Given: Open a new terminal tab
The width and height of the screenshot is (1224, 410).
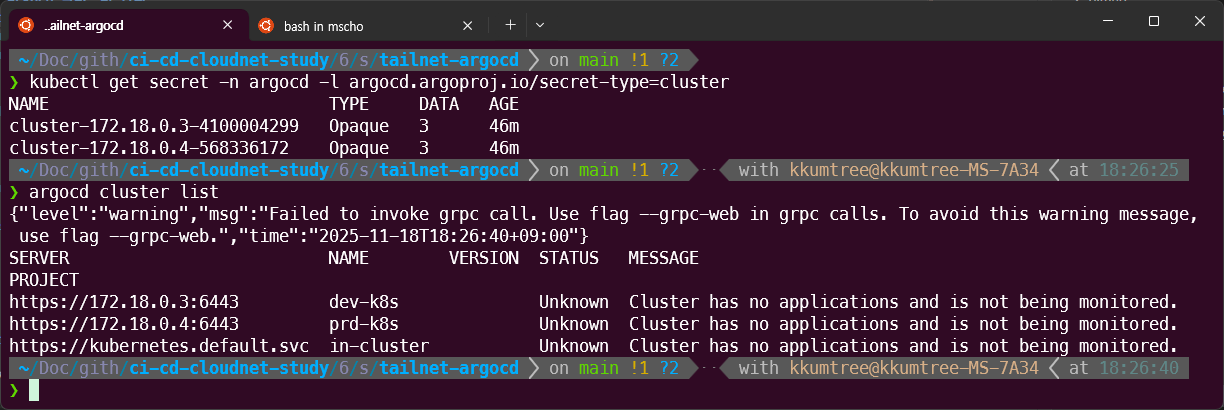Looking at the screenshot, I should (x=510, y=24).
